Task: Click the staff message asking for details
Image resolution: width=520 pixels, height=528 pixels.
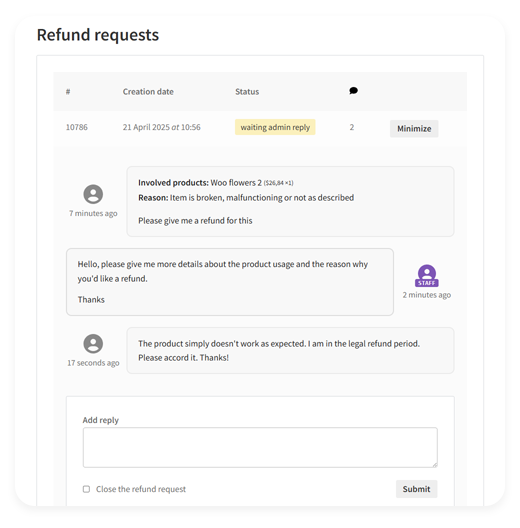Action: point(230,282)
